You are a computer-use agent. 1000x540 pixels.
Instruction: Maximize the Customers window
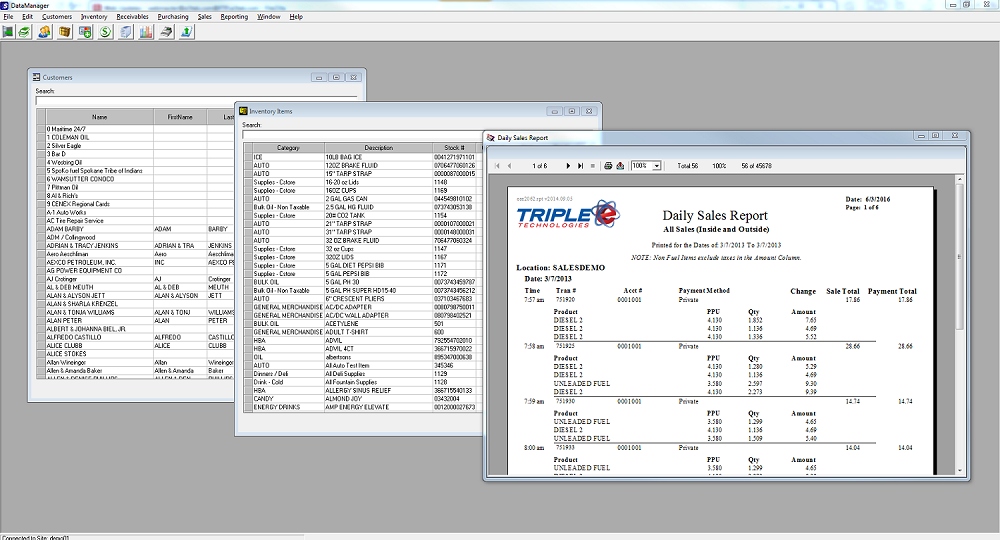click(x=336, y=77)
